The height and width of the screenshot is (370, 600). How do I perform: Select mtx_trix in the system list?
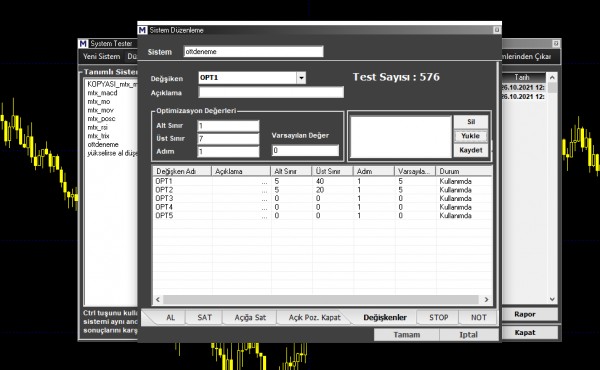pyautogui.click(x=98, y=136)
